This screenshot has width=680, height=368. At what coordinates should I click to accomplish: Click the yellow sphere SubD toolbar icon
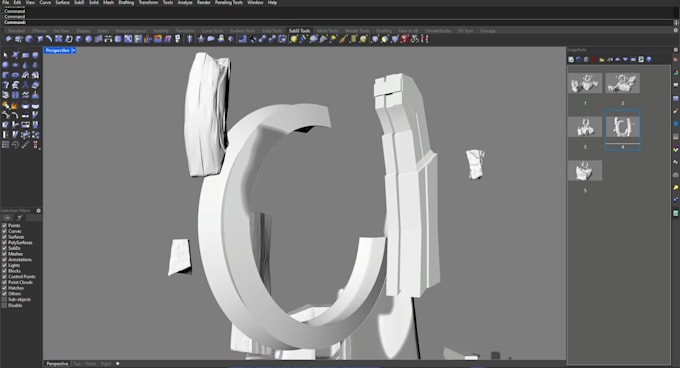pyautogui.click(x=294, y=39)
